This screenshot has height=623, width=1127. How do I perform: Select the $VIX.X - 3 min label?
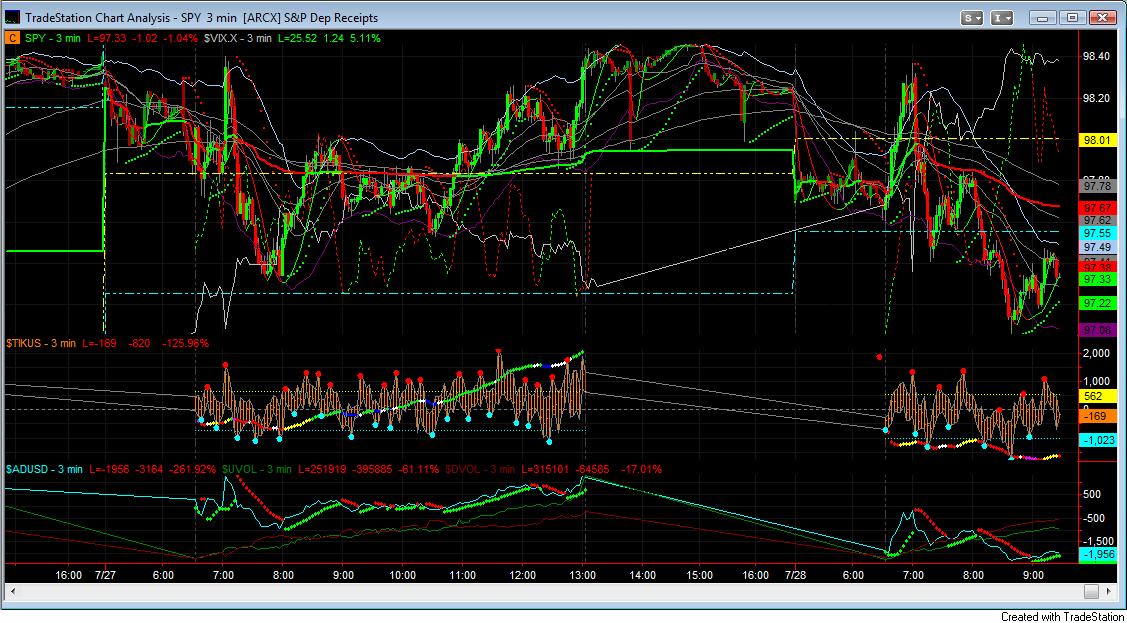point(238,38)
